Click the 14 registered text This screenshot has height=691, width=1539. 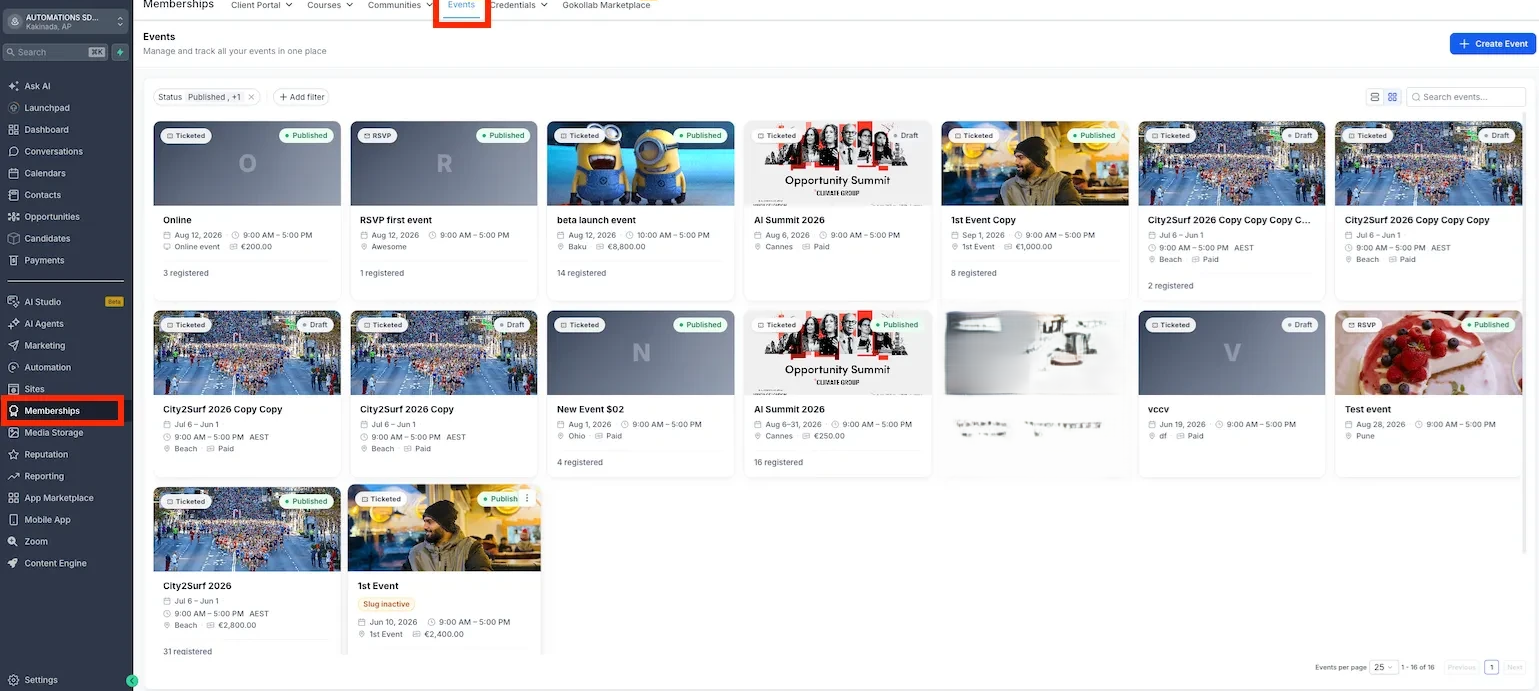pyautogui.click(x=581, y=273)
